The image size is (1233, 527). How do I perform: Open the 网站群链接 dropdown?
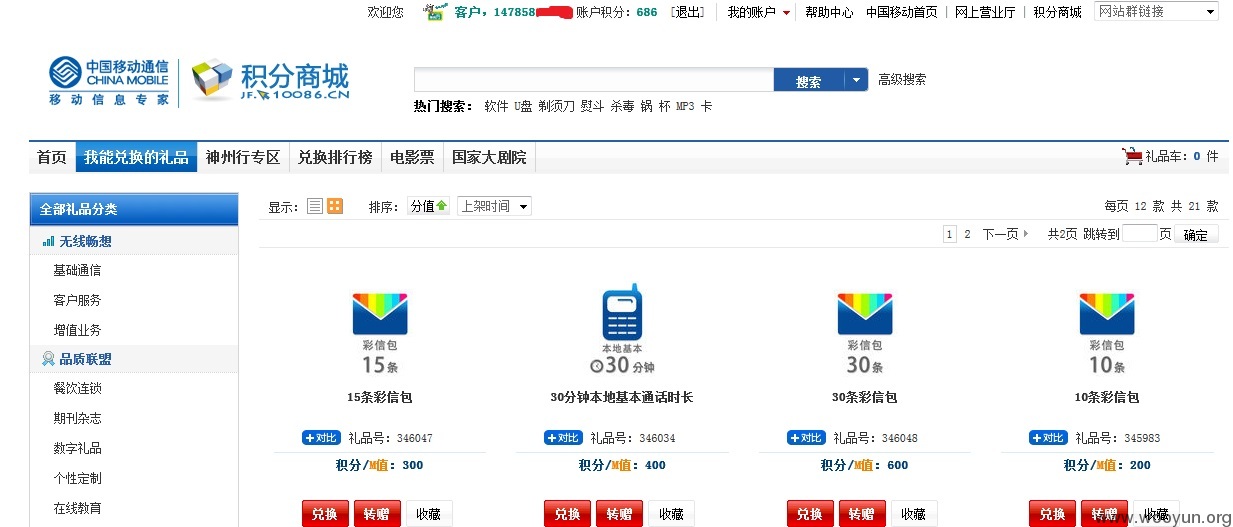click(x=1156, y=12)
